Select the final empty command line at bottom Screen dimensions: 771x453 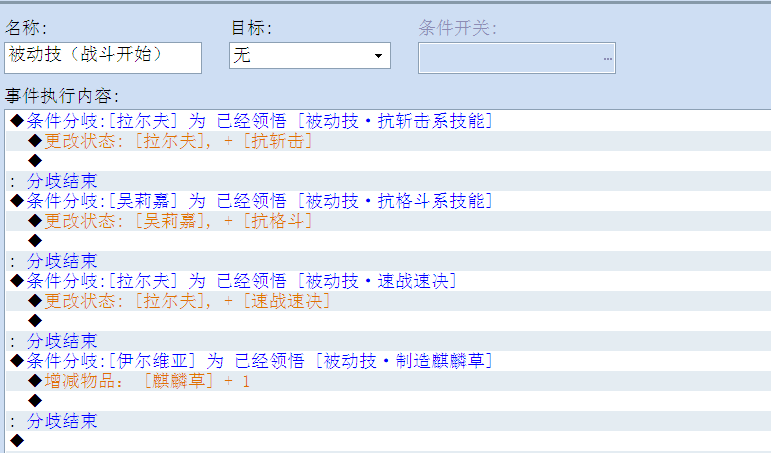388,441
